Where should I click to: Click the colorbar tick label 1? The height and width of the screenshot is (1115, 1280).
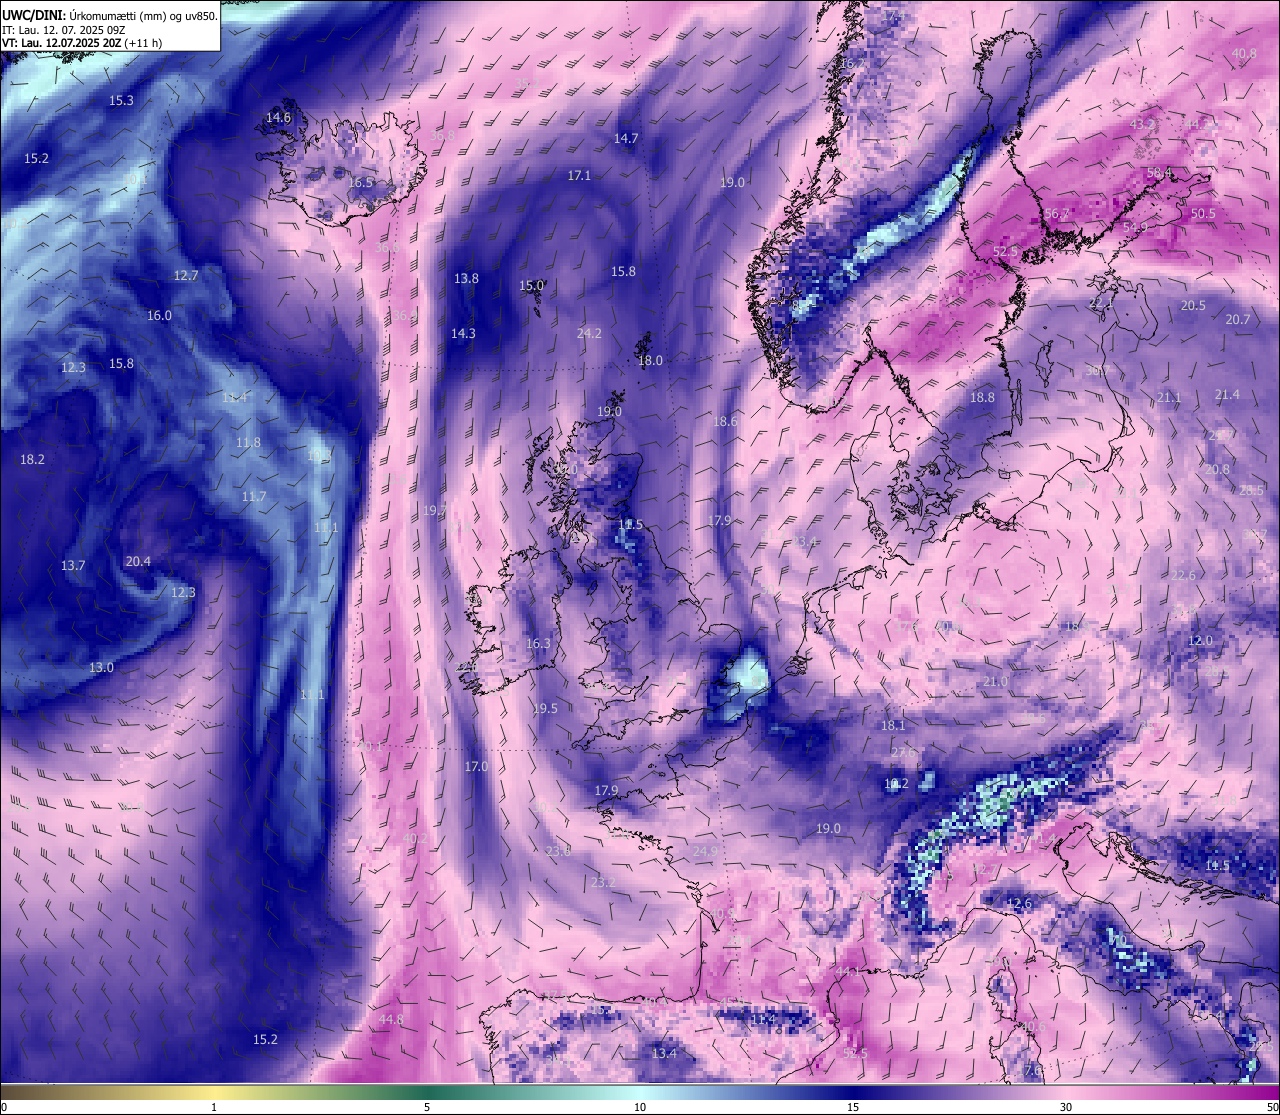[214, 1107]
